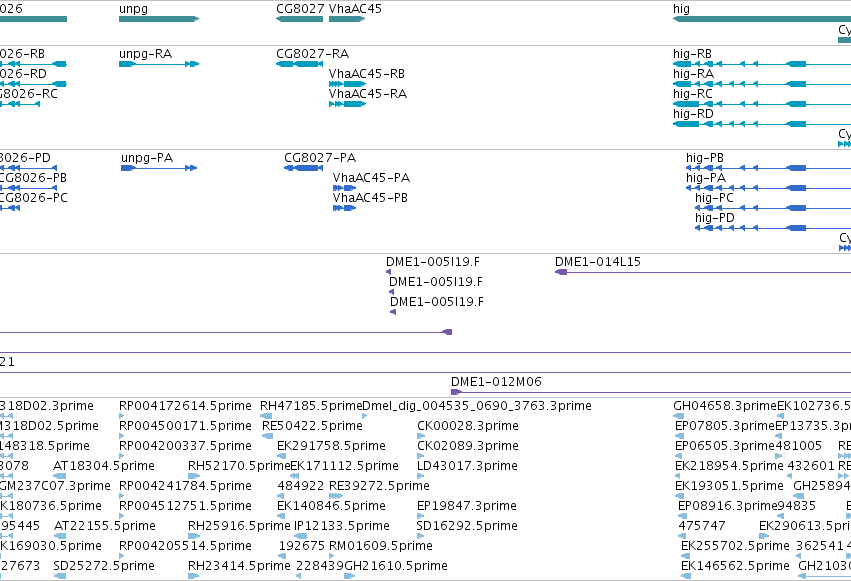Select the hig-PB protein label
Image resolution: width=851 pixels, height=581 pixels.
coord(705,158)
